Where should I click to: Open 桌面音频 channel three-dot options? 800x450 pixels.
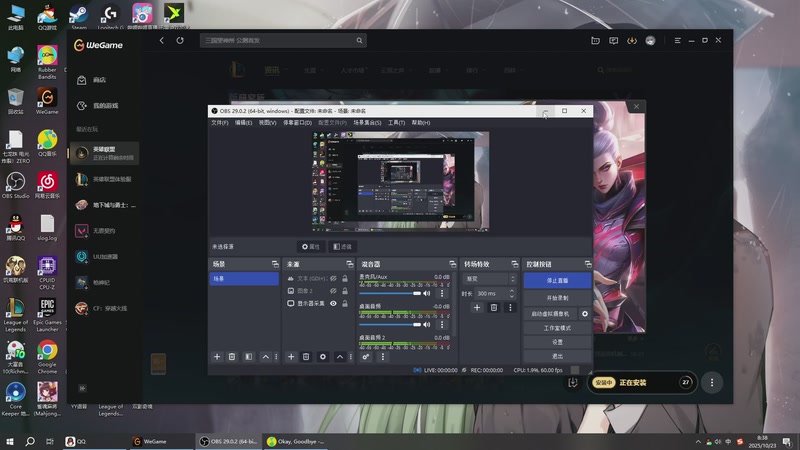pyautogui.click(x=442, y=324)
